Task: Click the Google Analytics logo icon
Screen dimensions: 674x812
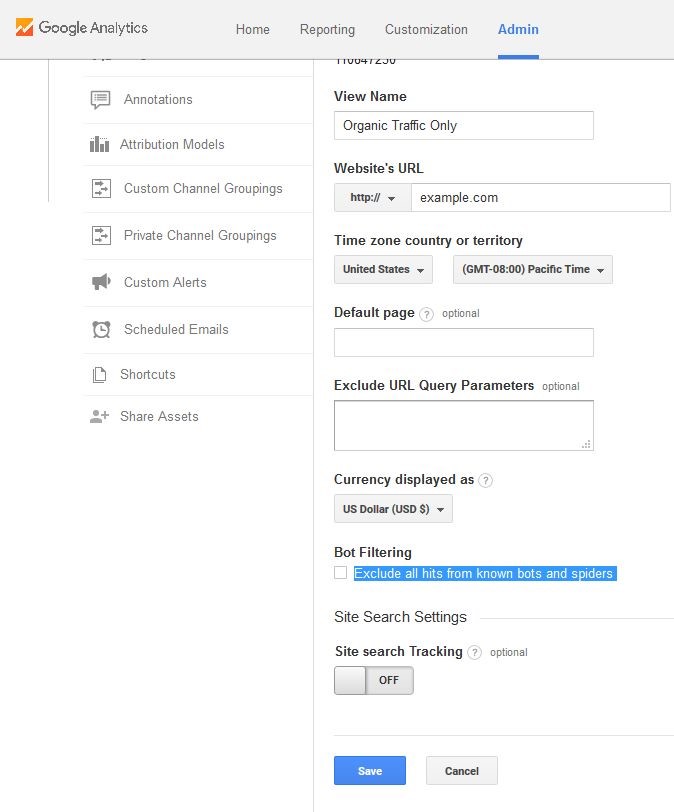Action: 24,27
